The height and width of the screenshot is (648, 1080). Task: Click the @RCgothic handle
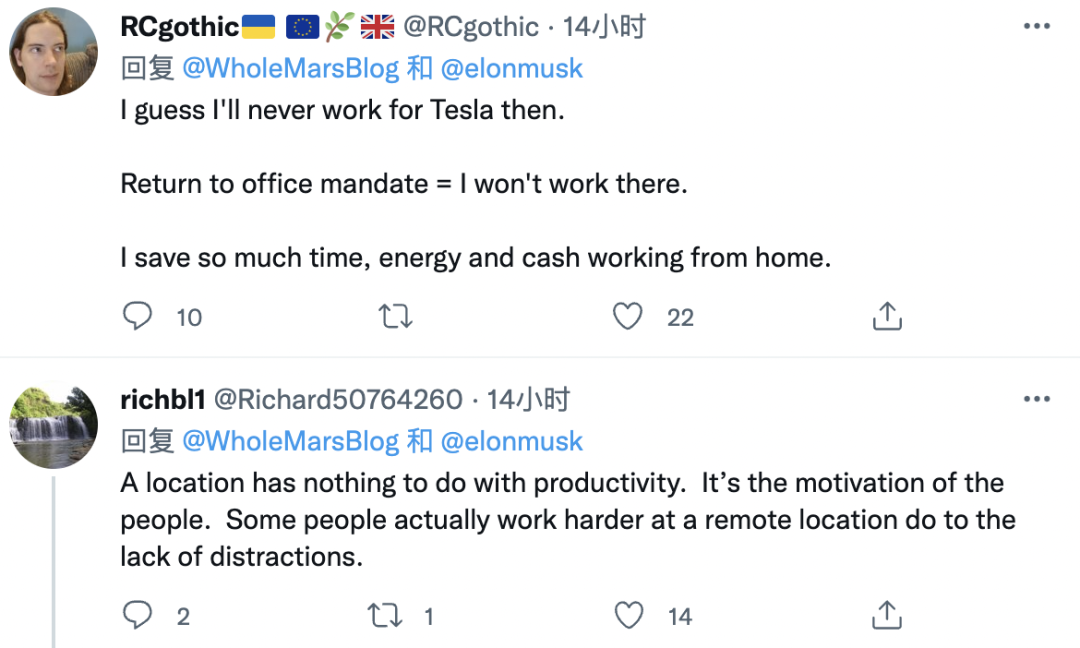point(470,27)
